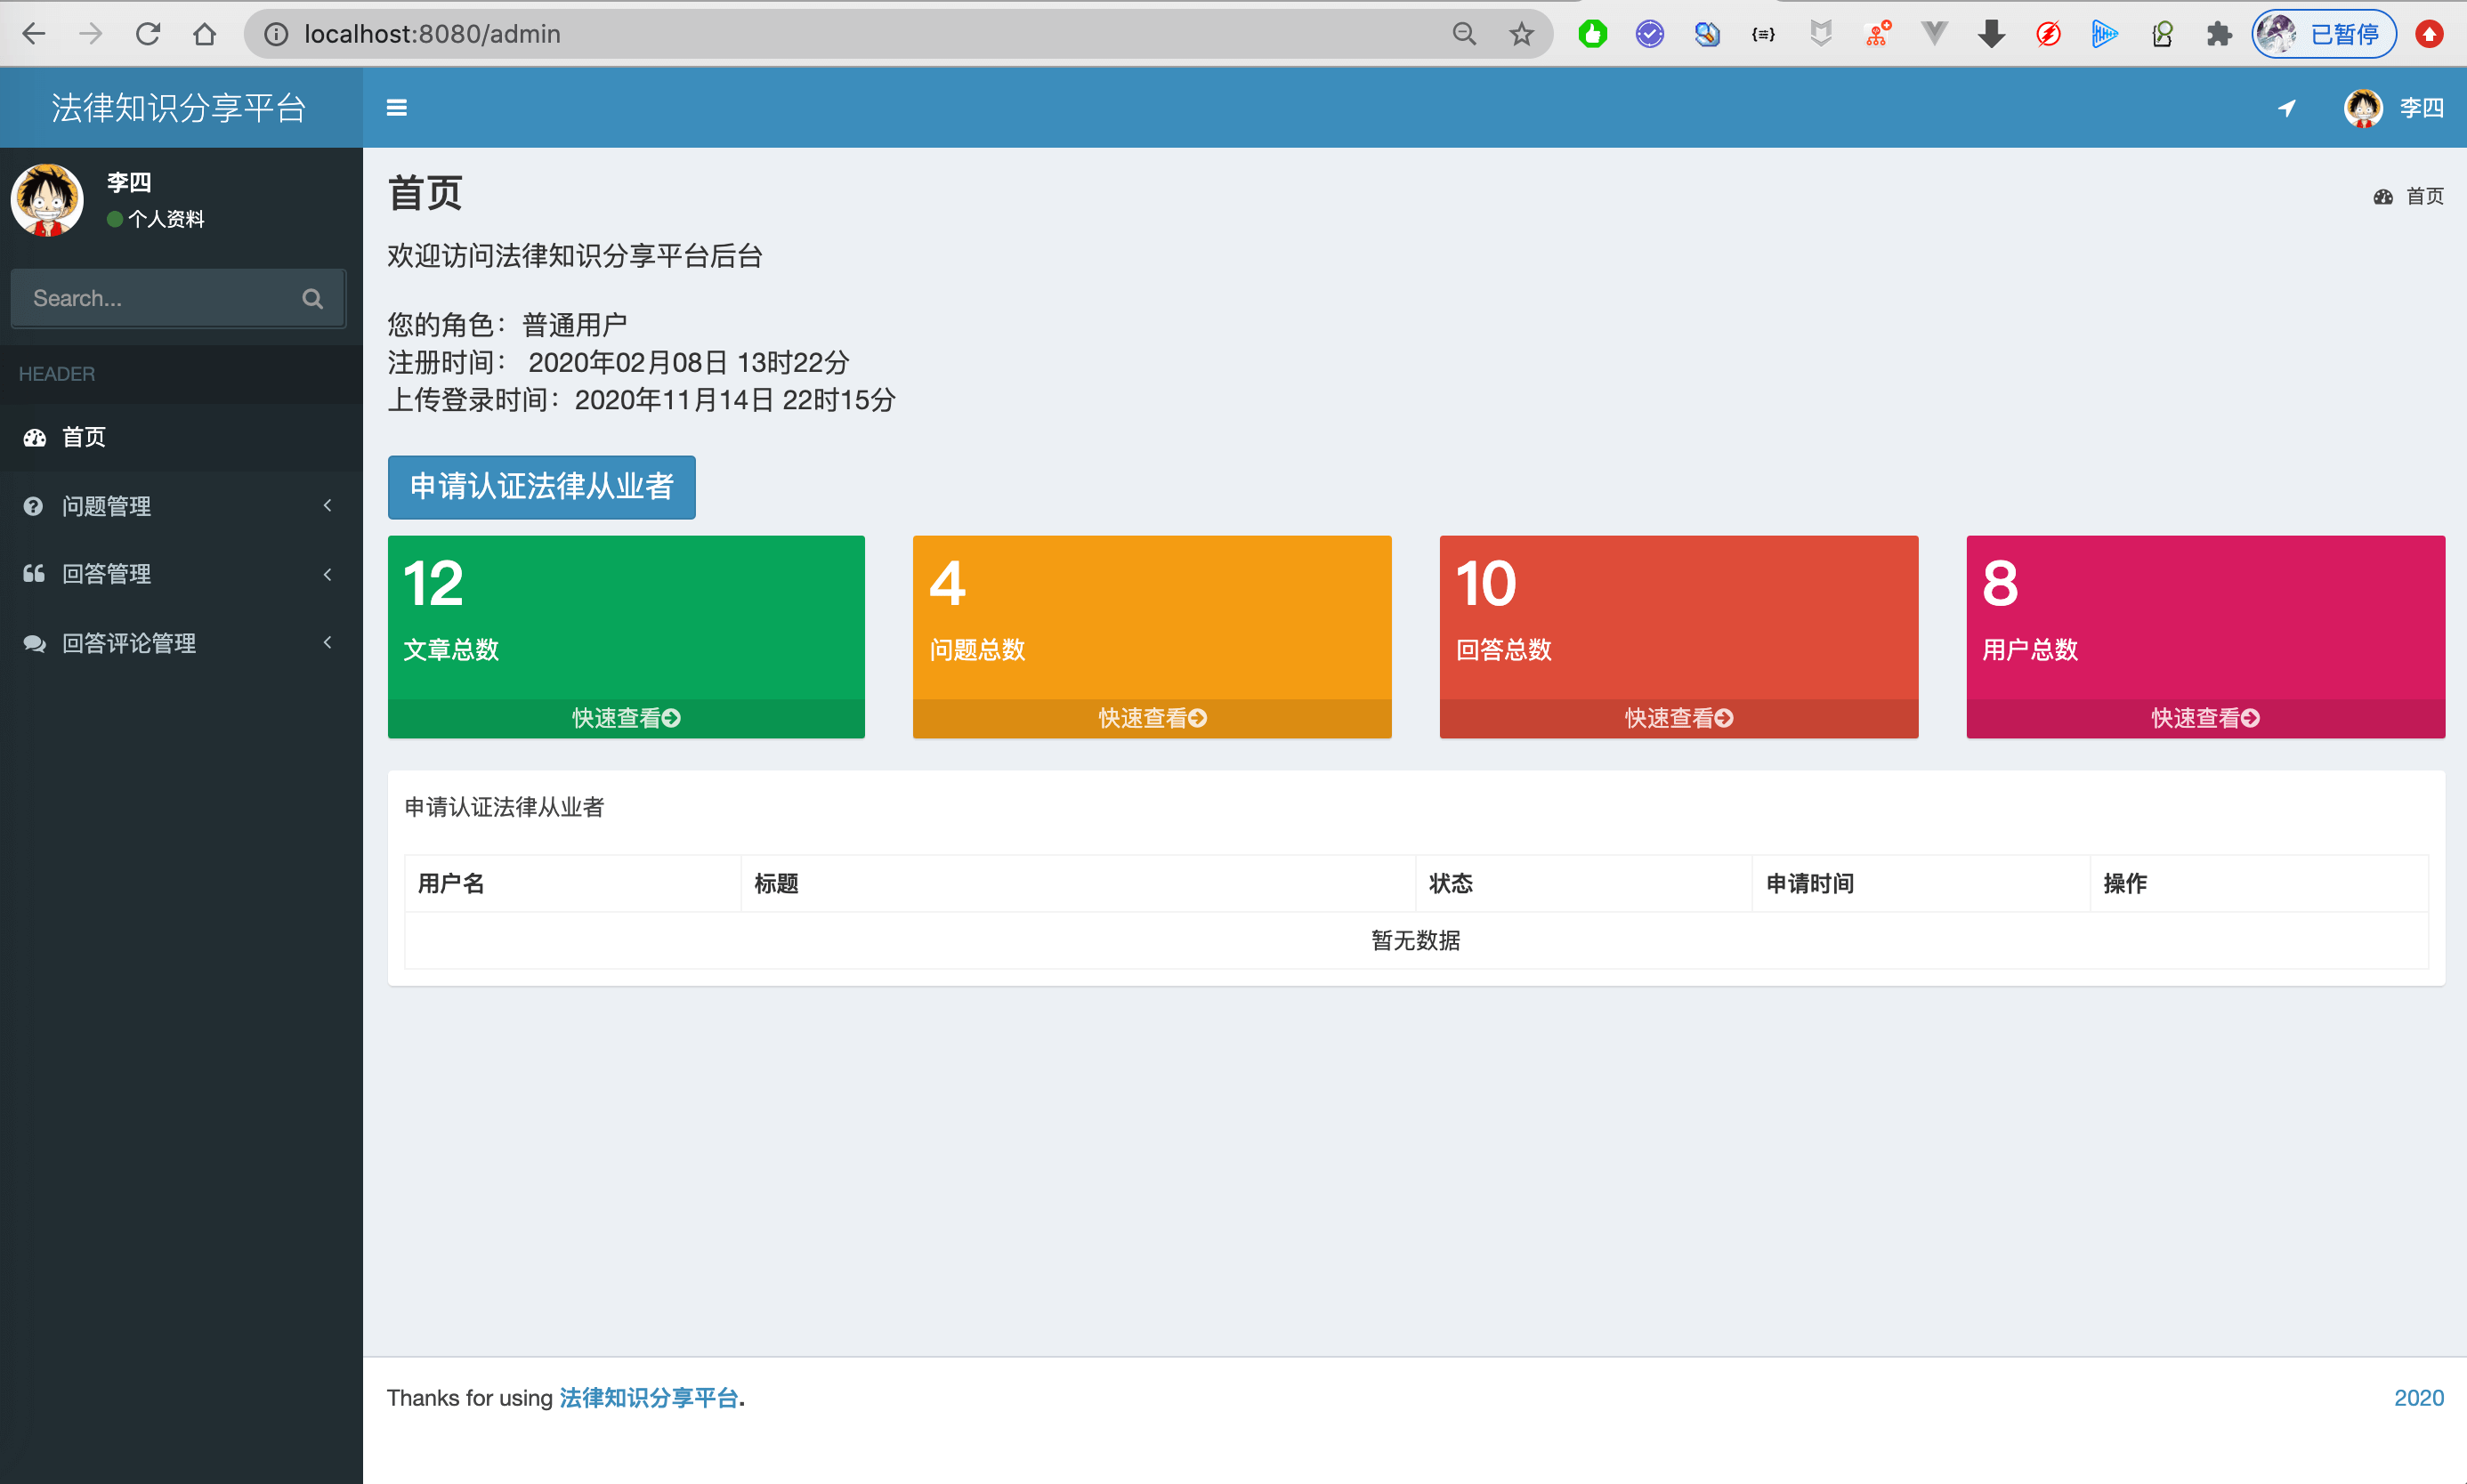This screenshot has width=2467, height=1484.
Task: Toggle the sidebar hamburger menu
Action: [x=396, y=108]
